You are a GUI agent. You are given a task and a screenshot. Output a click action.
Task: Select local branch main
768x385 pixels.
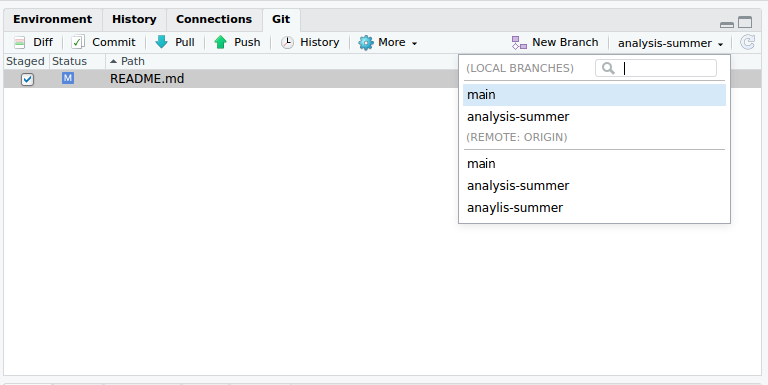(594, 95)
